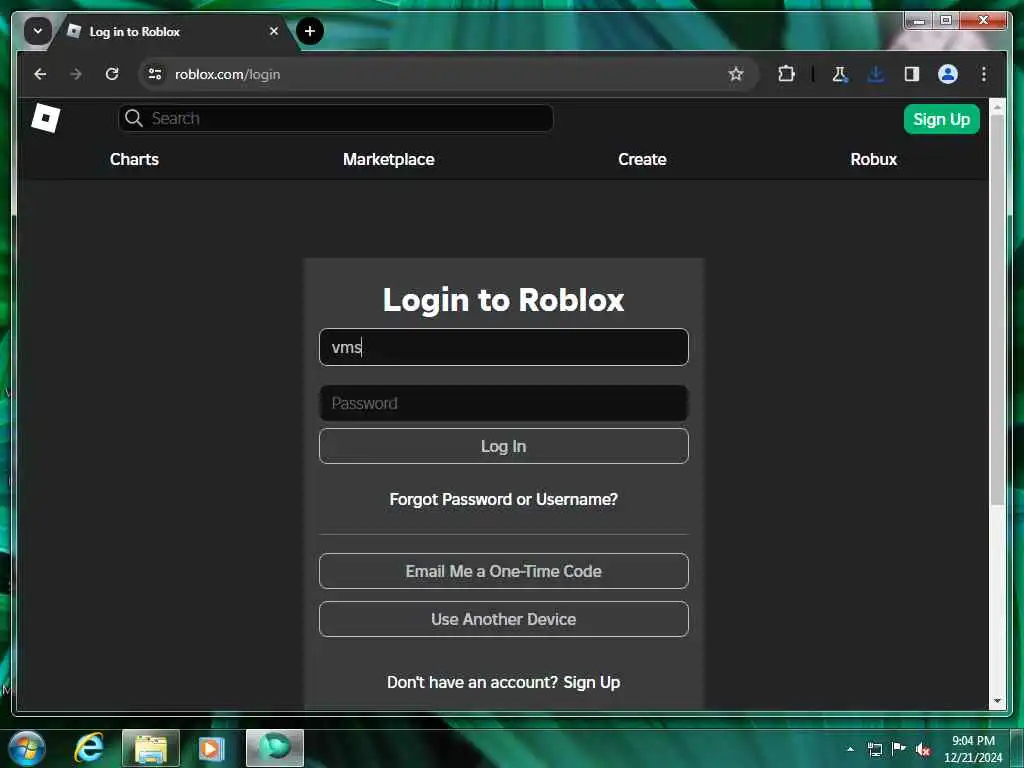Click the muted volume tray icon
Viewport: 1024px width, 768px height.
(923, 750)
